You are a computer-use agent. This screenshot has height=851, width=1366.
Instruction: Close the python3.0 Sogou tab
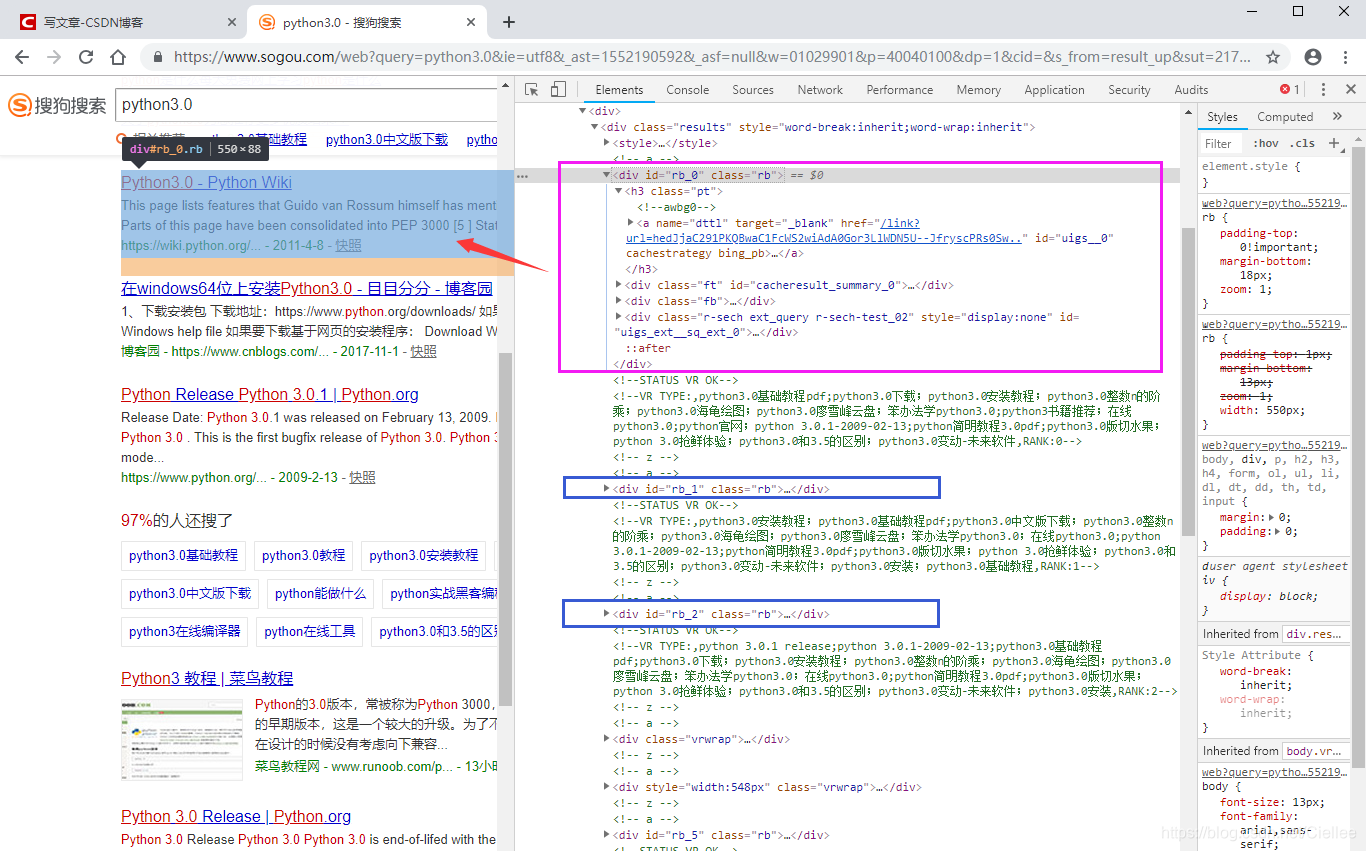pyautogui.click(x=469, y=22)
